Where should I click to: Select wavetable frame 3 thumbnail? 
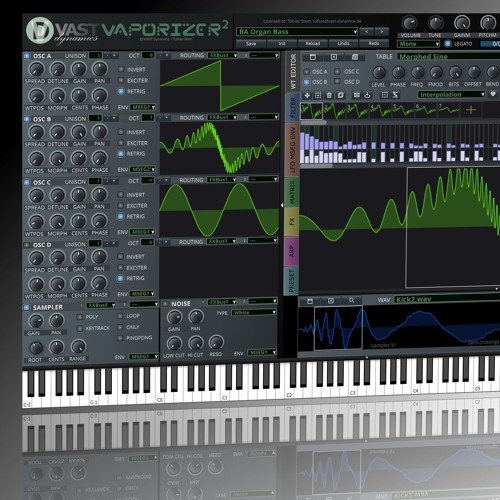[x=357, y=111]
